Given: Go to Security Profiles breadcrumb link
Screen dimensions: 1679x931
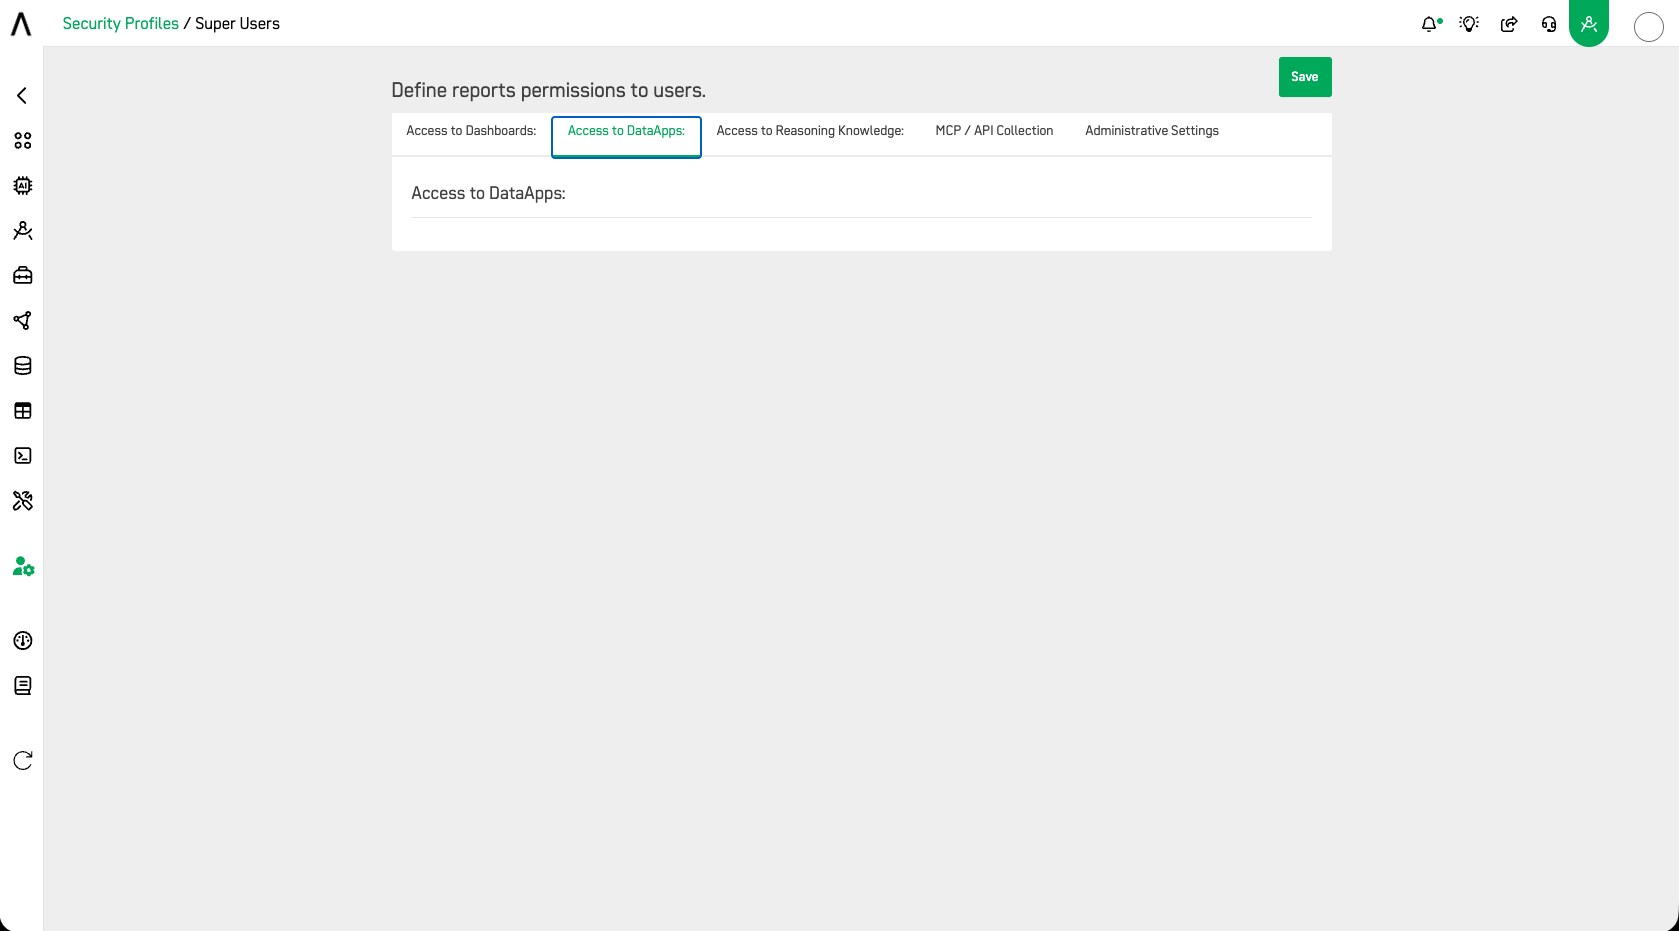Looking at the screenshot, I should [120, 24].
